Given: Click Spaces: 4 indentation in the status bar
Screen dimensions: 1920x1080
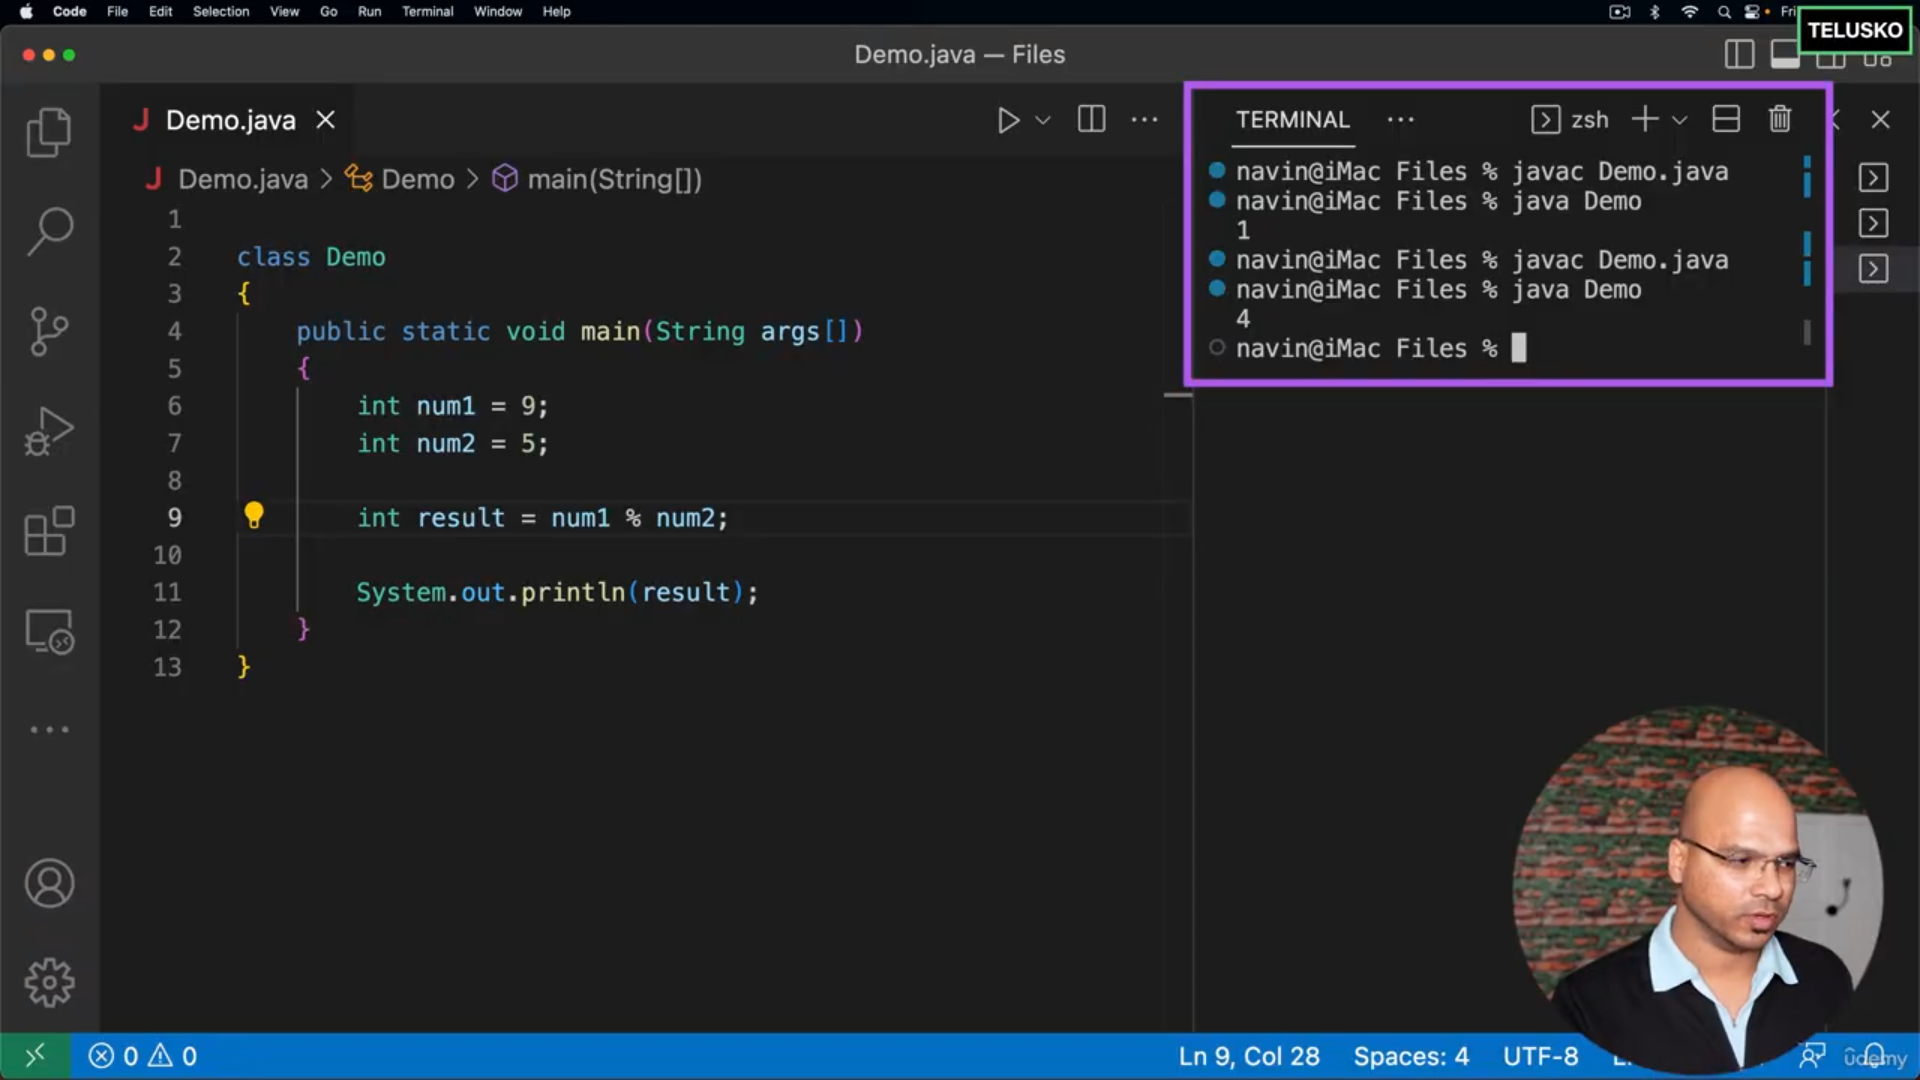Looking at the screenshot, I should tap(1410, 1056).
